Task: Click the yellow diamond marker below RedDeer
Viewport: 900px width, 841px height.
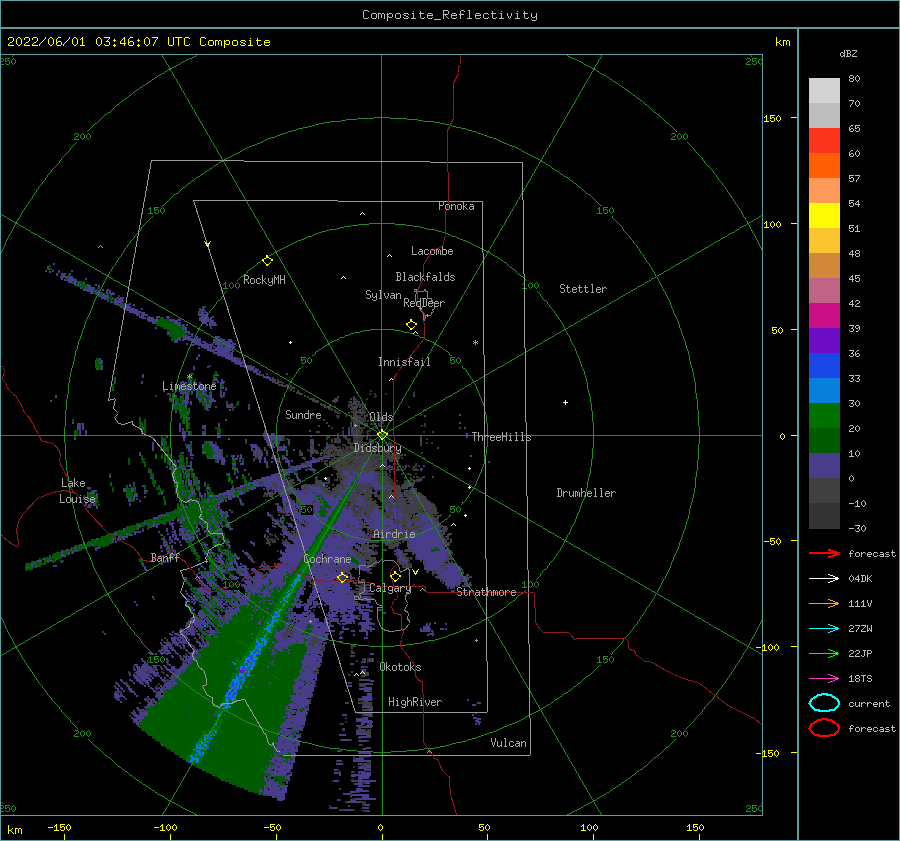Action: (411, 325)
